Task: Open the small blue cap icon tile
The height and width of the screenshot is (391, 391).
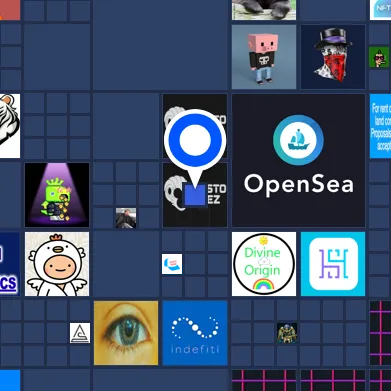Action: coord(172,264)
